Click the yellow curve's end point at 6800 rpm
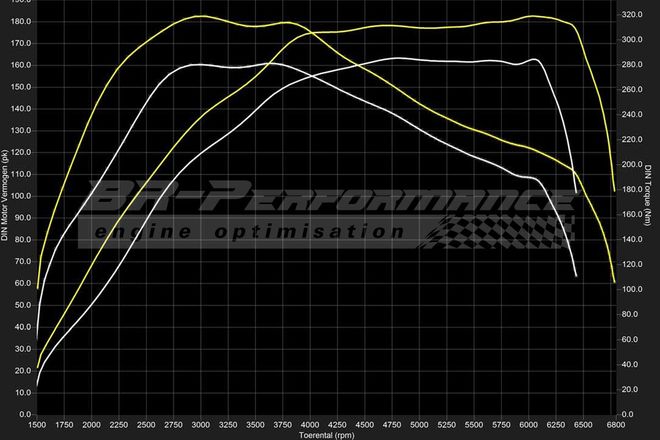Viewport: 660px width, 440px height. point(613,281)
